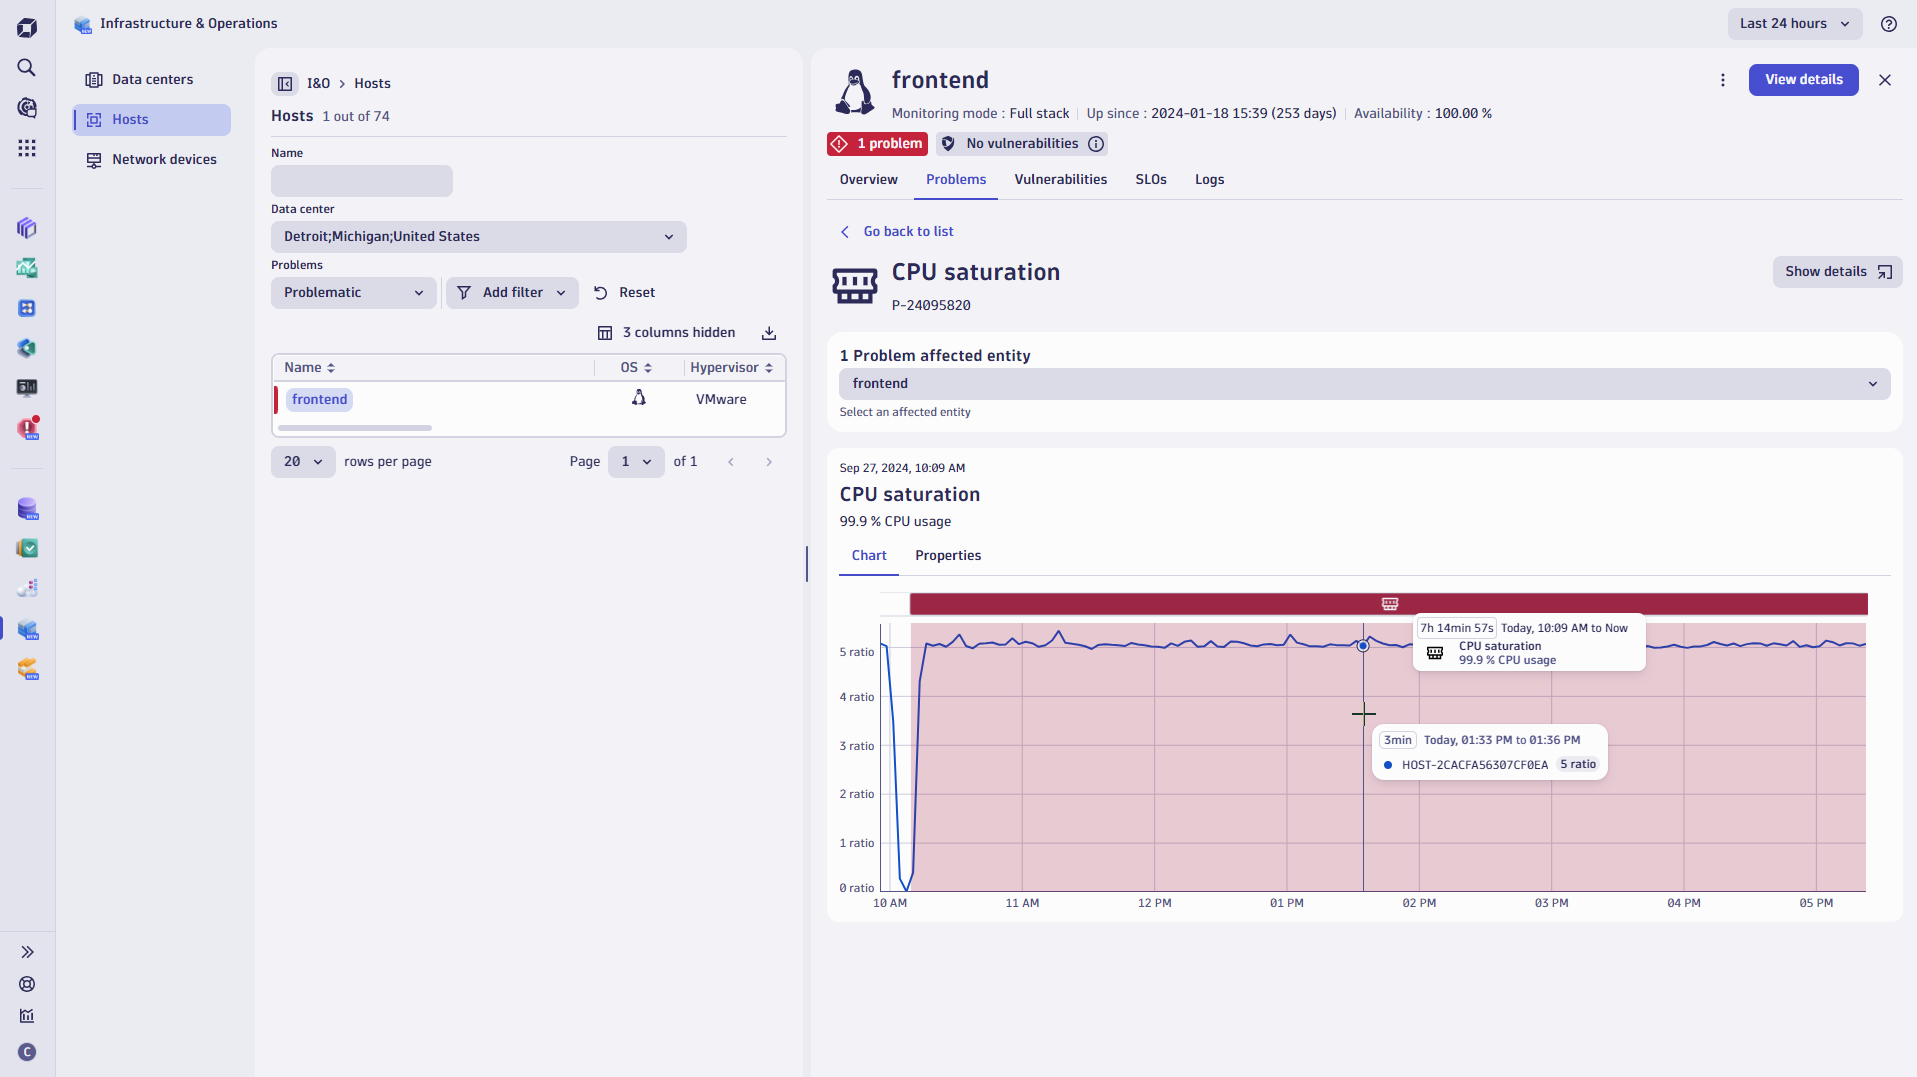Viewport: 1917px width, 1077px height.
Task: Open the app launcher grid icon
Action: [27, 147]
